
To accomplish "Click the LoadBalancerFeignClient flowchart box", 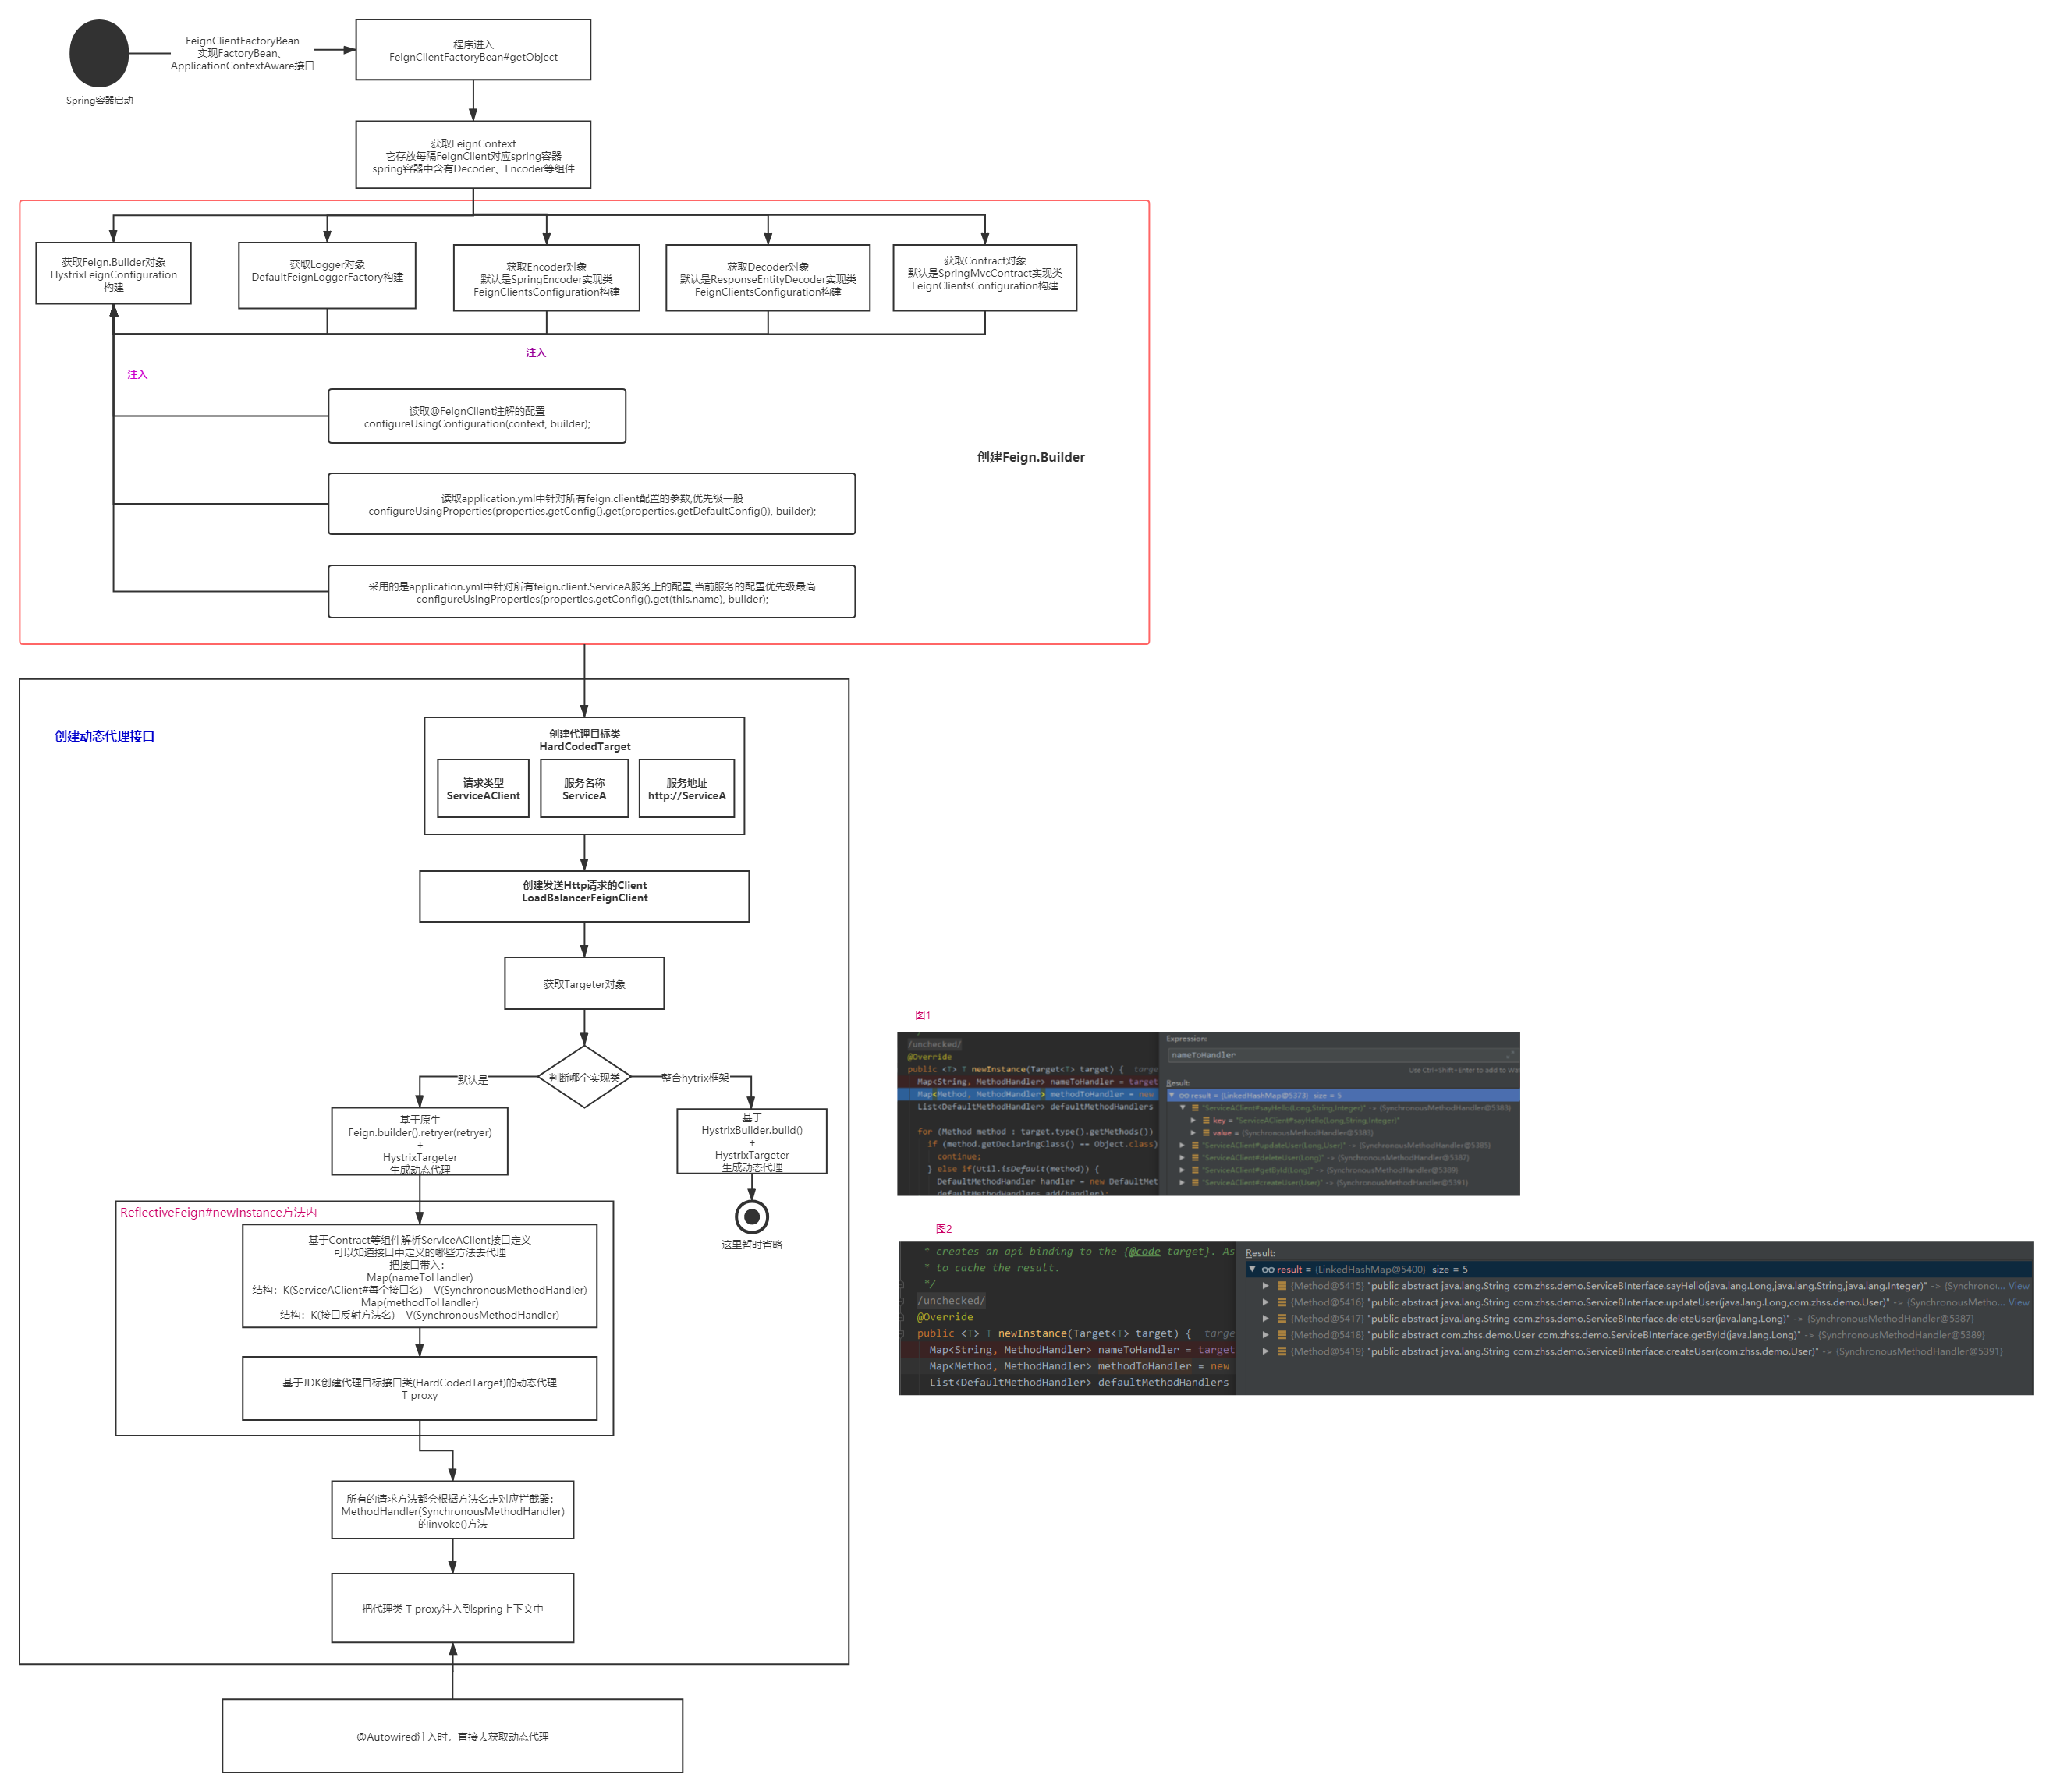I will pyautogui.click(x=584, y=896).
